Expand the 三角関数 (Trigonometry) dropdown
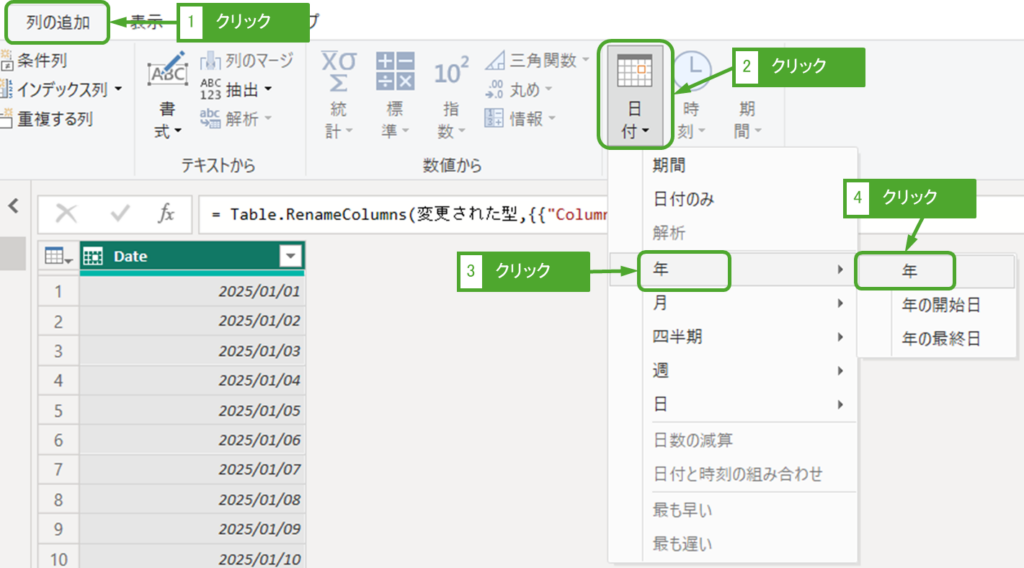 click(x=584, y=61)
